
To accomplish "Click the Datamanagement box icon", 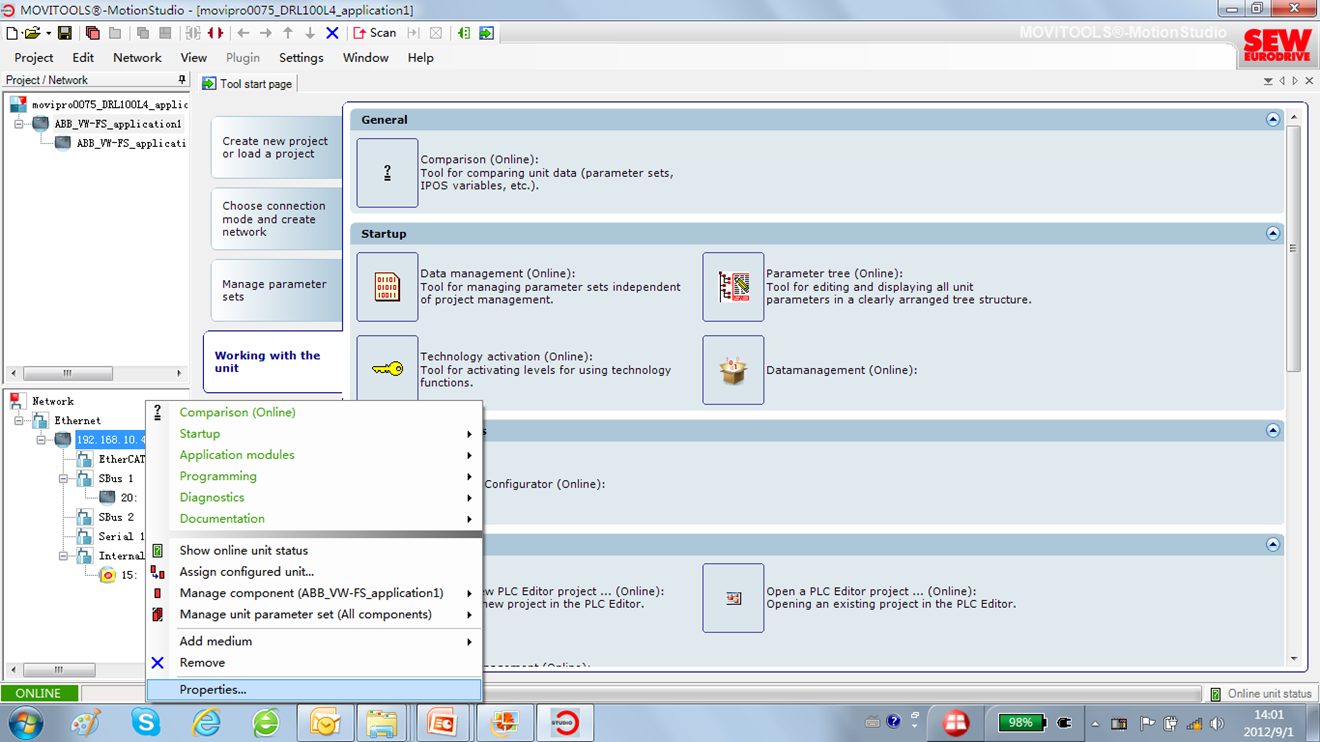I will coord(733,370).
